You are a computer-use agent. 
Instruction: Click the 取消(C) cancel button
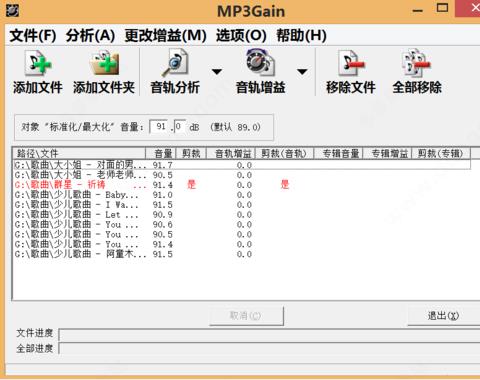[x=246, y=315]
